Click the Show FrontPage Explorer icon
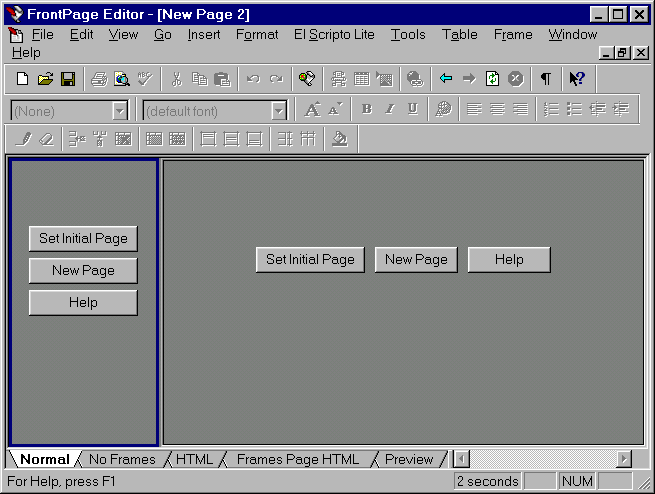Screen dimensions: 655x494 point(307,78)
